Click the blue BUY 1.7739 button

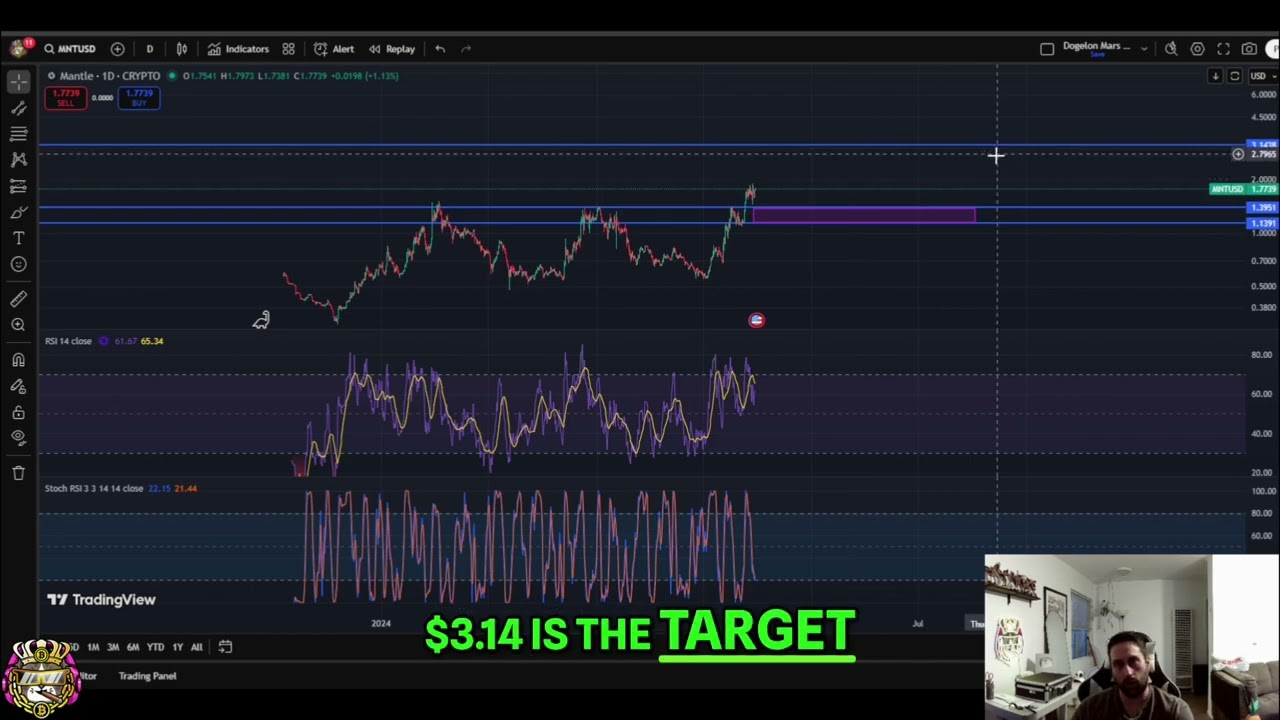tap(139, 97)
